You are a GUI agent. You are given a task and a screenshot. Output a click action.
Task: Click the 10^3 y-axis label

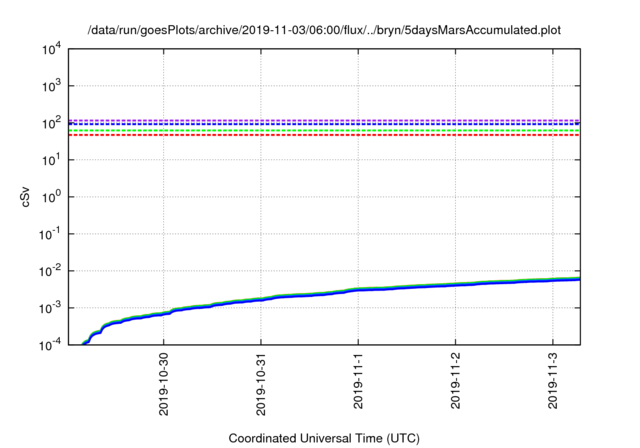click(52, 86)
